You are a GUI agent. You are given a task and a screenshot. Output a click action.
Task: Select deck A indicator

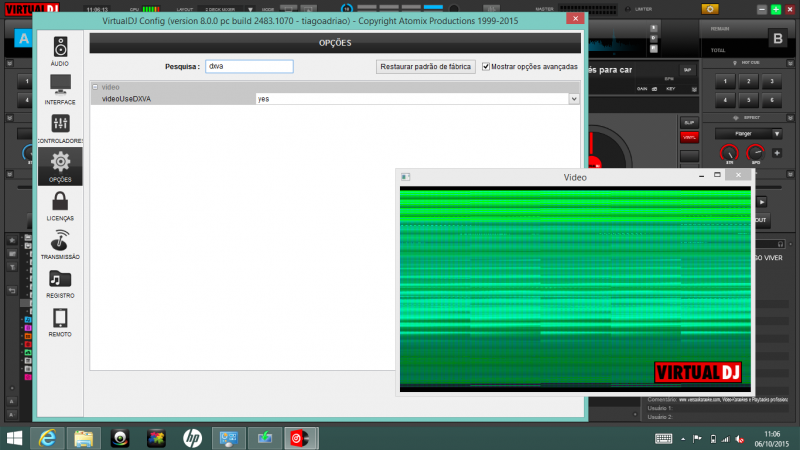click(23, 38)
